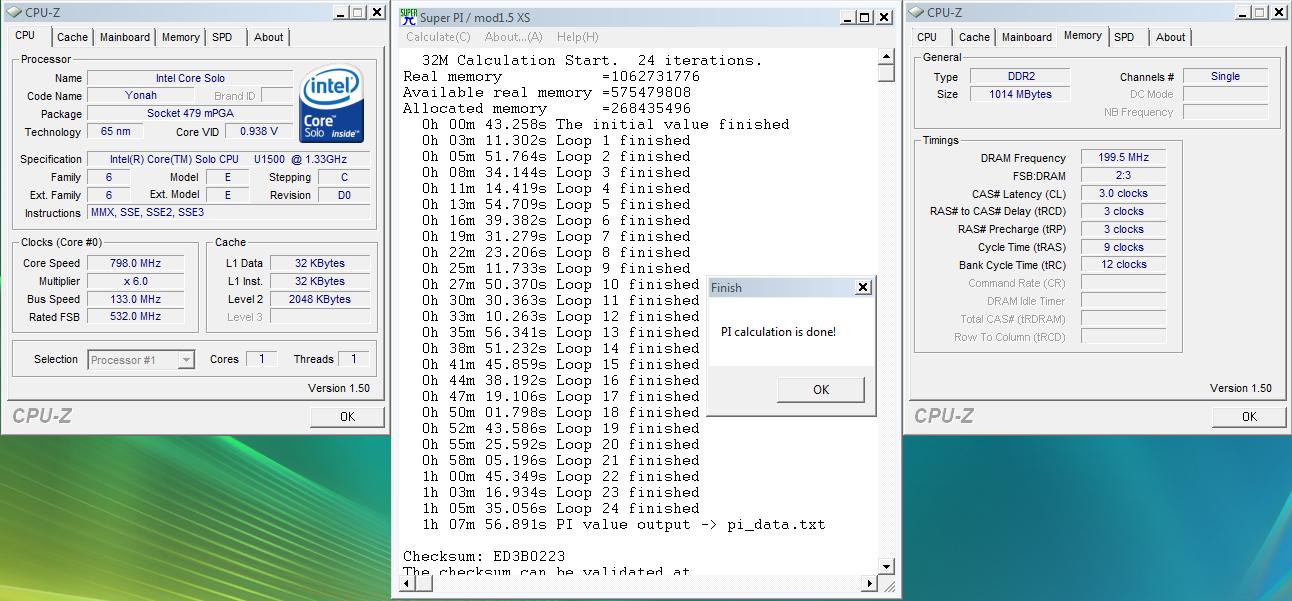Click the Intel Core Solo name field
This screenshot has width=1292, height=601.
click(190, 78)
